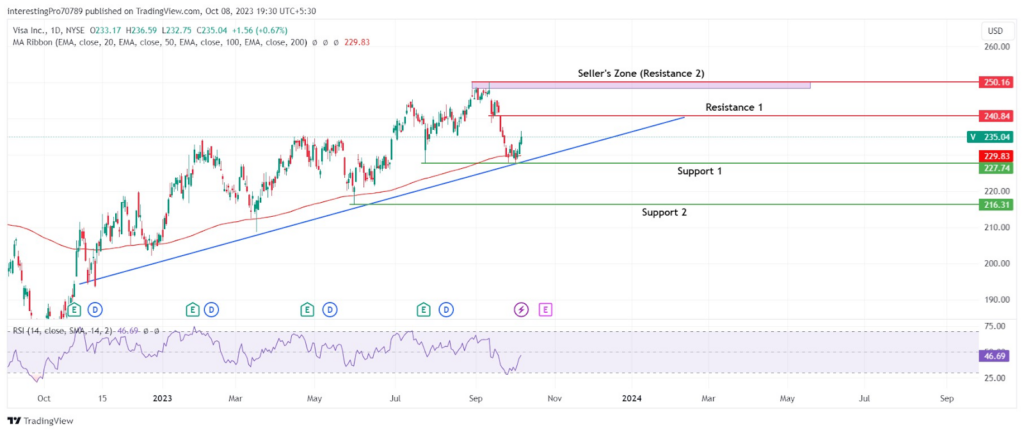Click the TradingView logo

[40, 421]
